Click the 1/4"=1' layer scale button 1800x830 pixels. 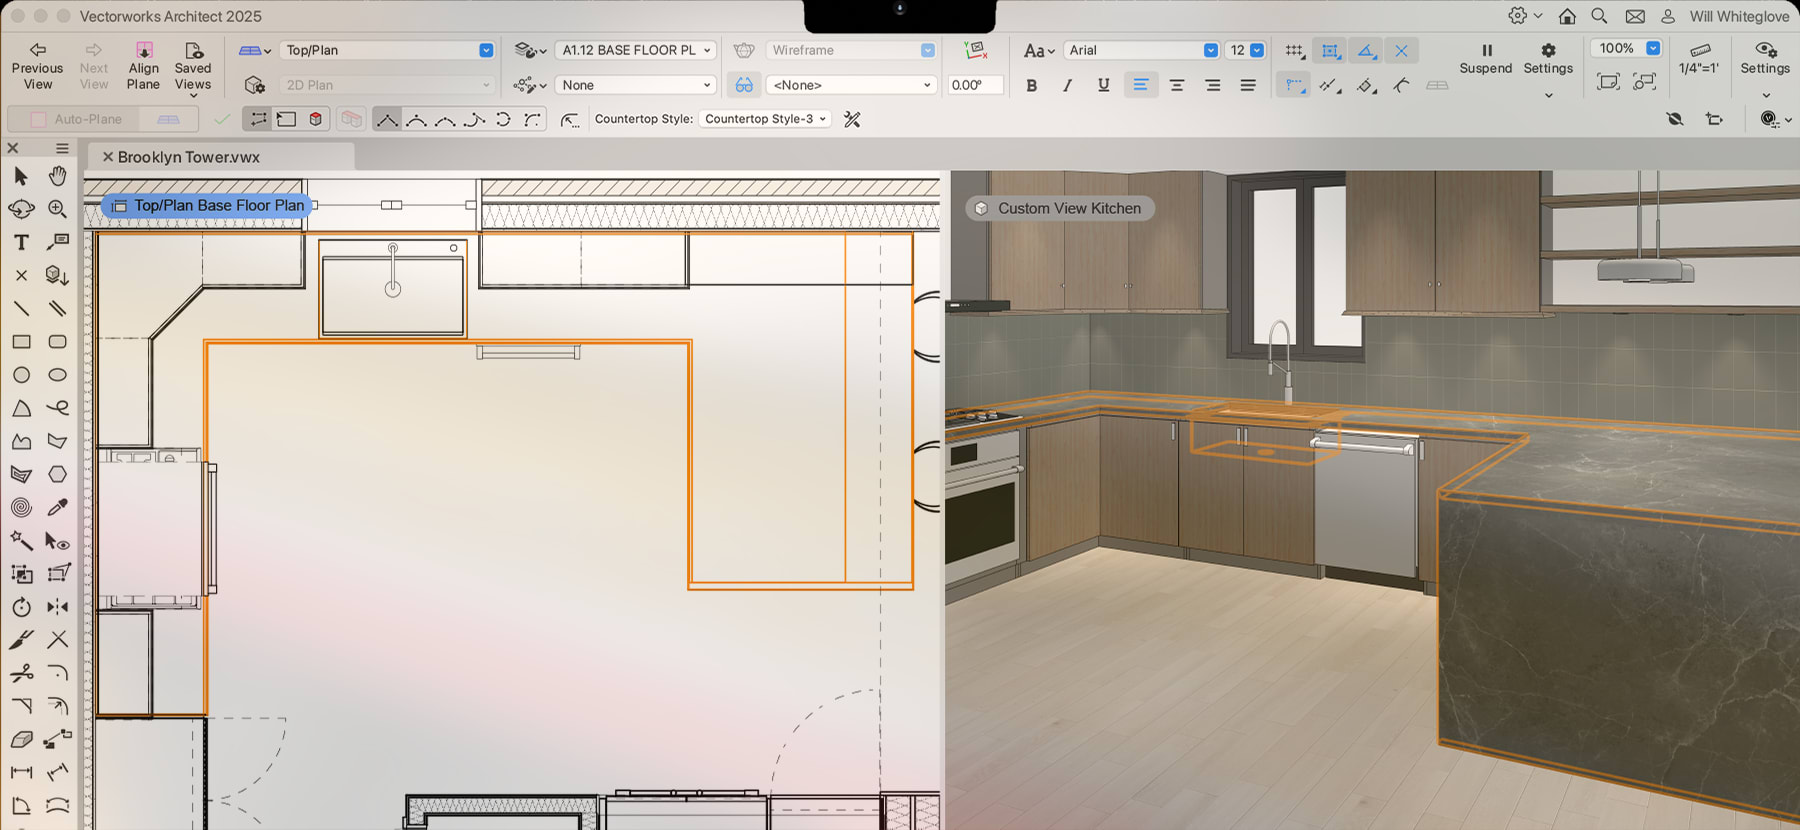(1699, 58)
